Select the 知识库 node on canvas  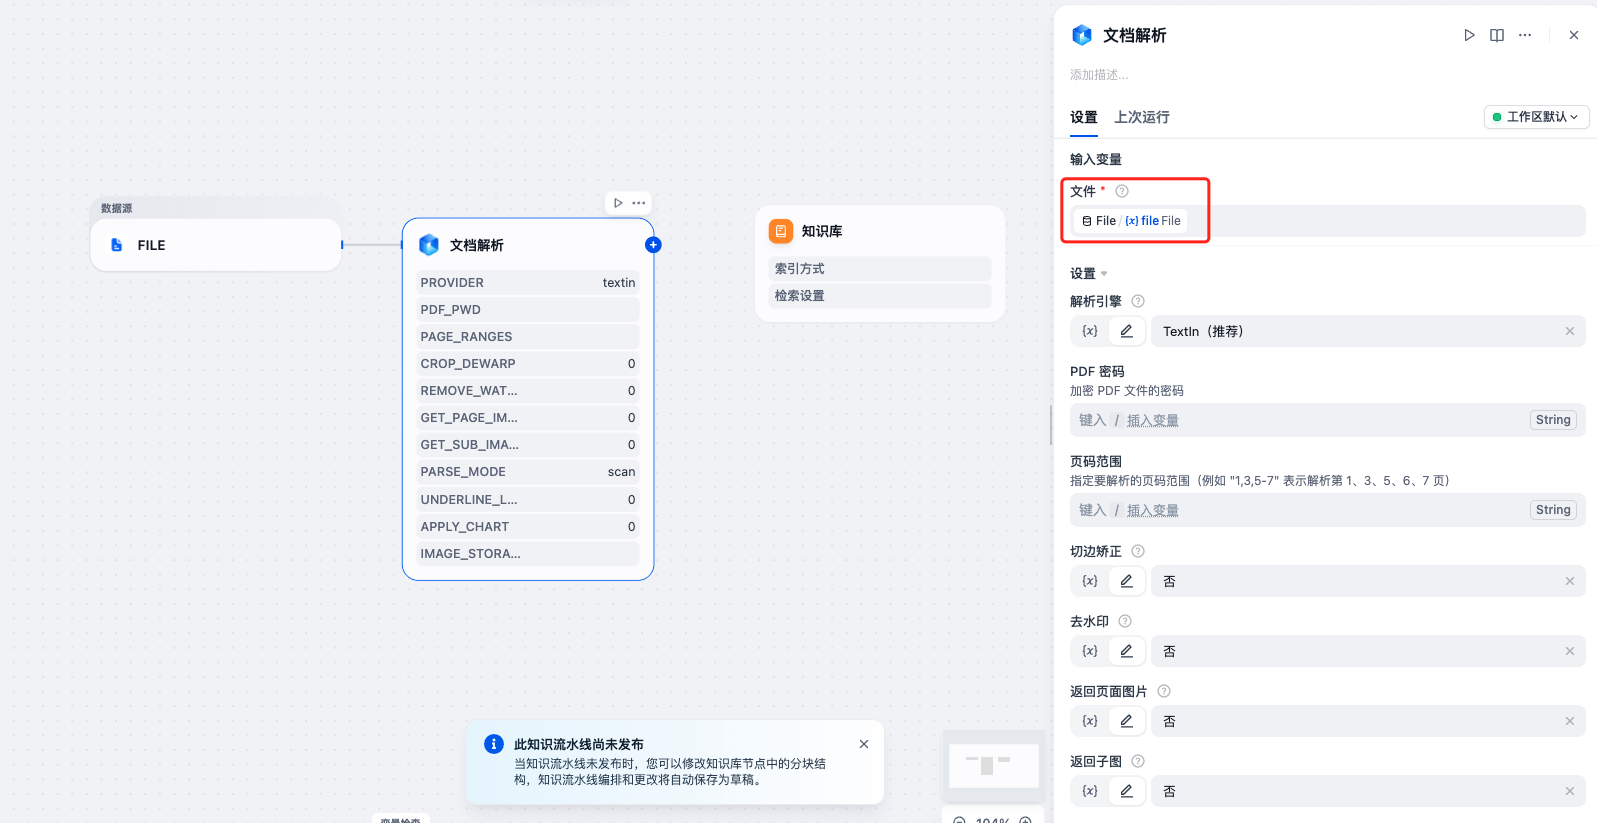pos(880,264)
